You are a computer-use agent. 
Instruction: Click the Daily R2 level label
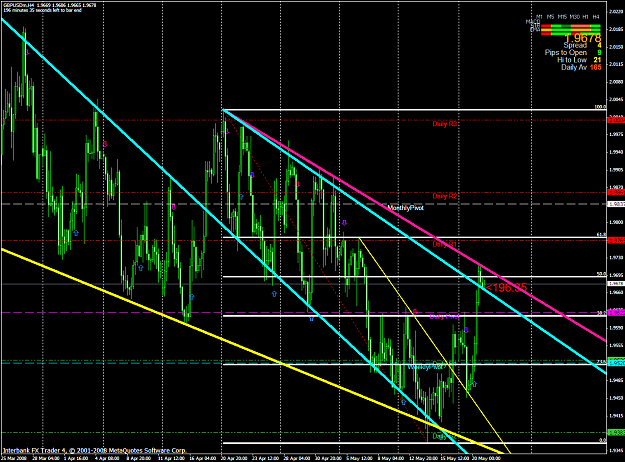[x=445, y=196]
